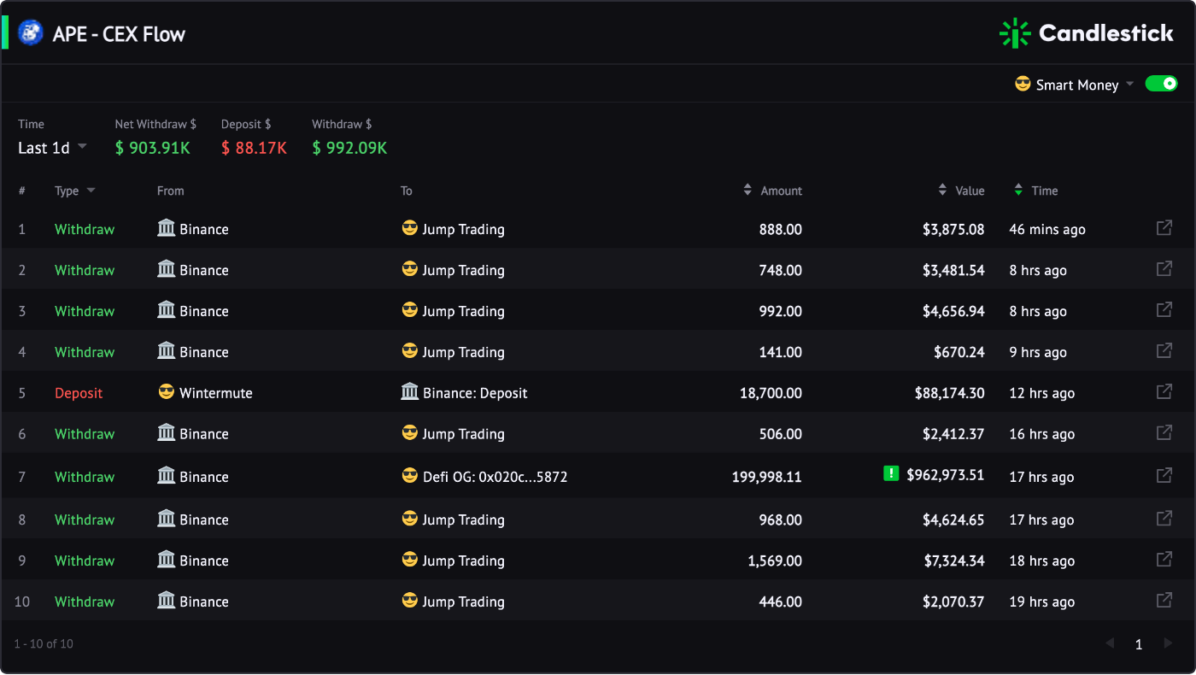This screenshot has width=1196, height=675.
Task: Expand the Smart Money filter dropdown
Action: pos(1075,85)
